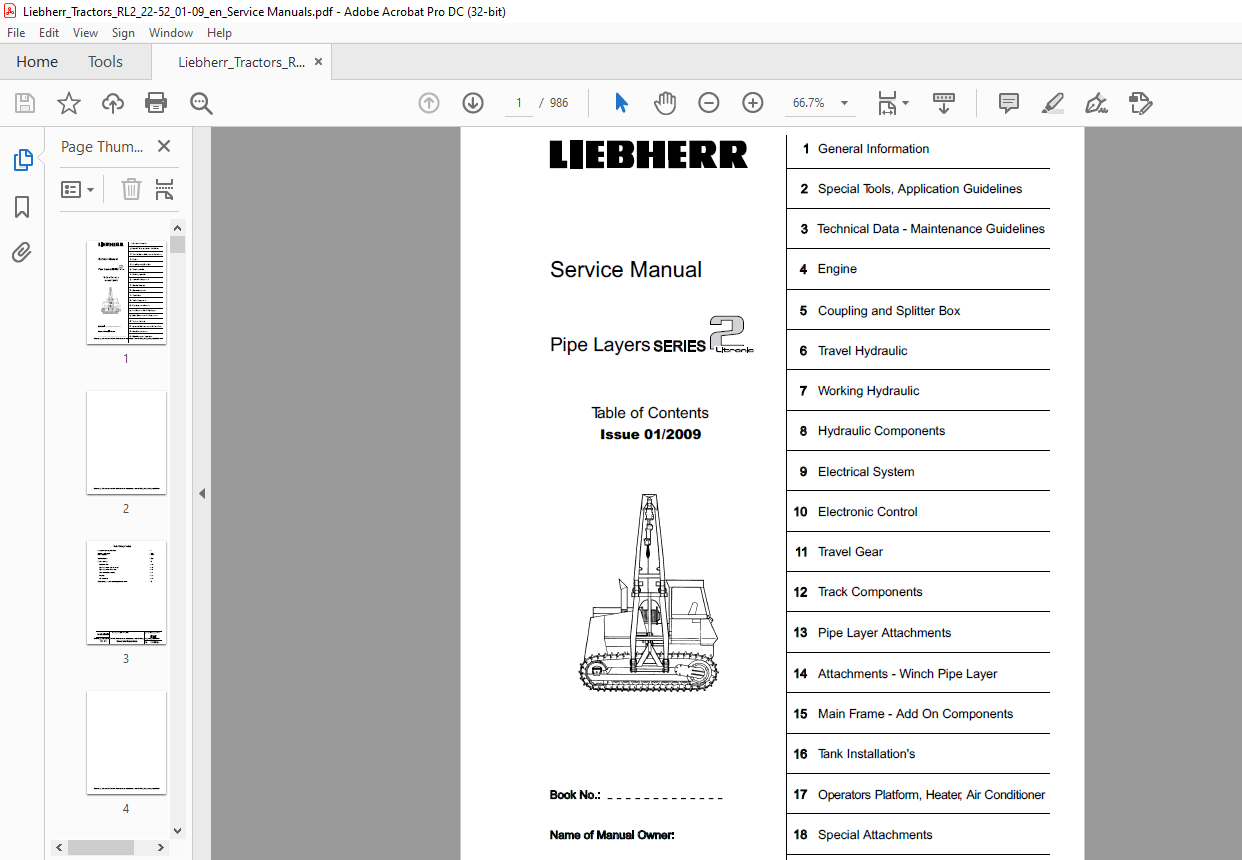Zoom out with minus button

(x=709, y=103)
